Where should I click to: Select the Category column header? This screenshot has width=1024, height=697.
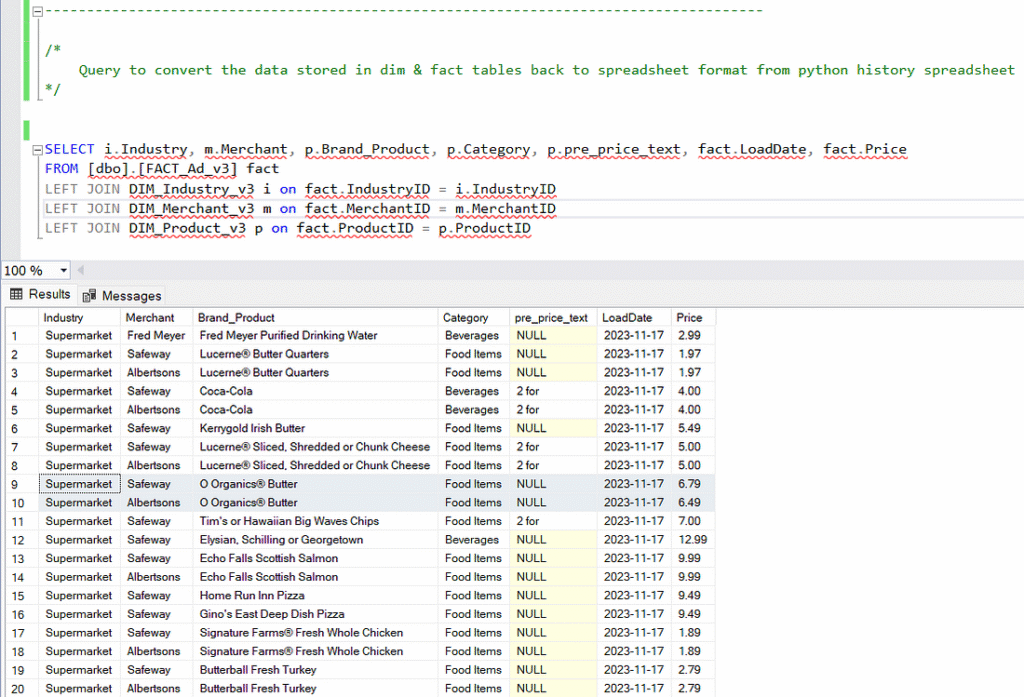[x=473, y=317]
